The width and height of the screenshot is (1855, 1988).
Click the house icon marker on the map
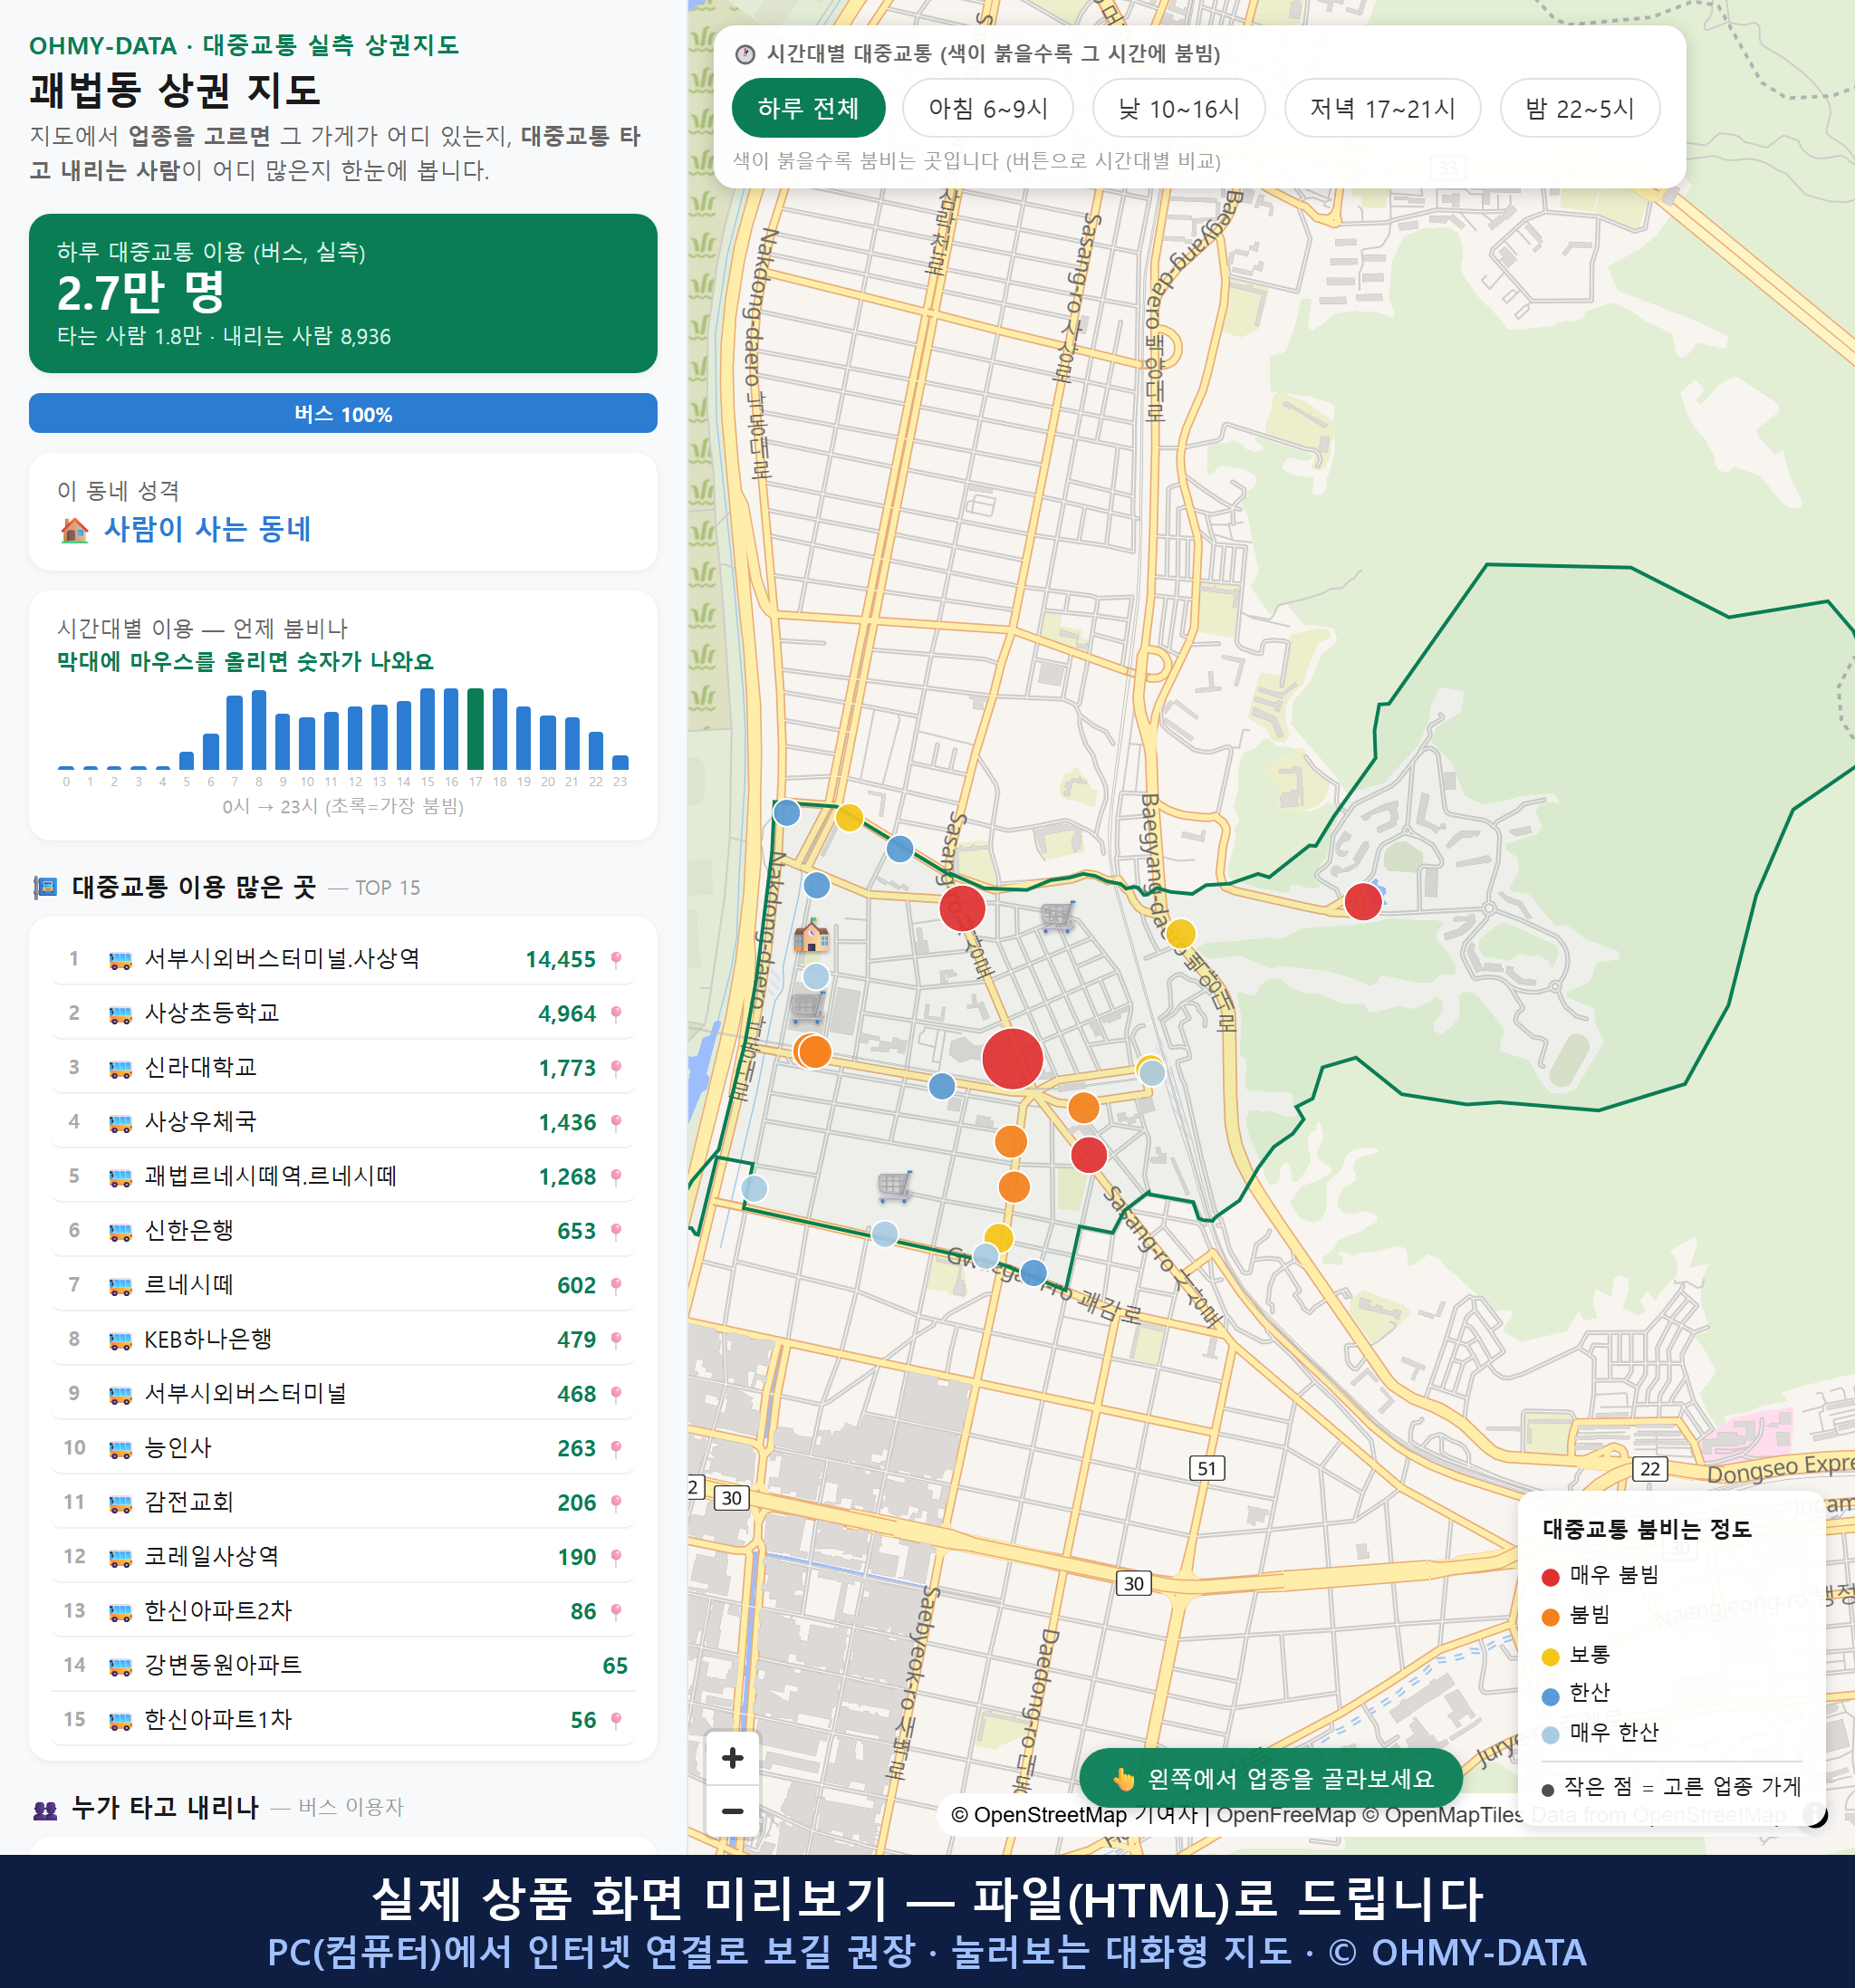click(x=811, y=936)
